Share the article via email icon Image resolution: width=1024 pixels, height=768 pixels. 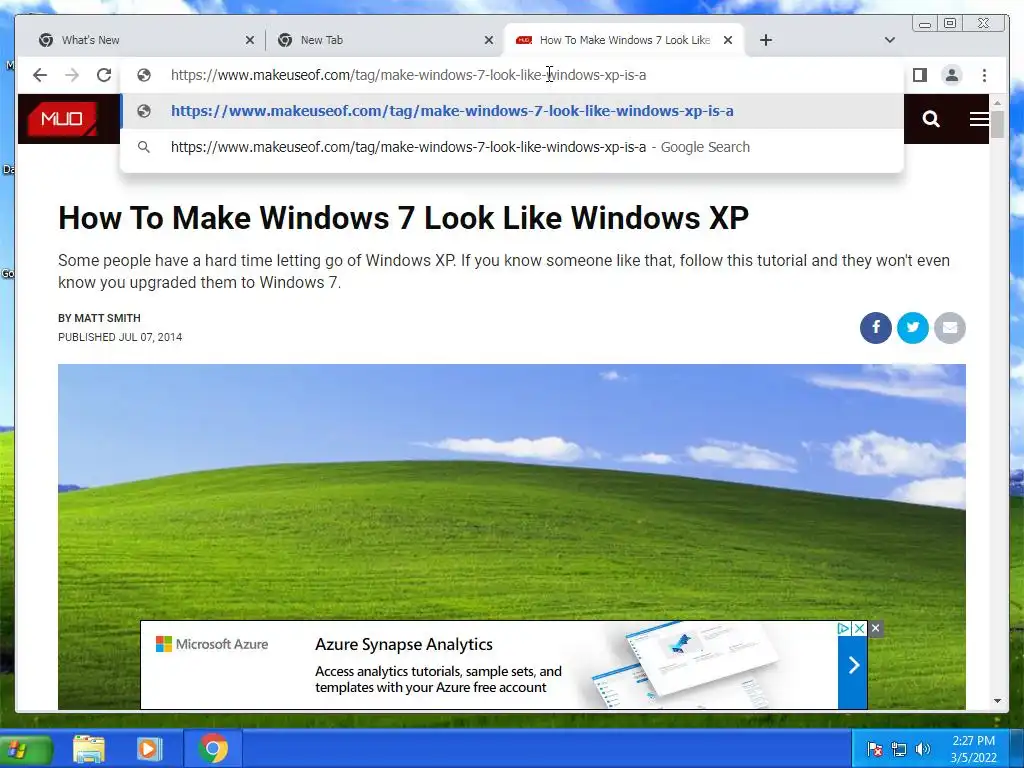950,327
